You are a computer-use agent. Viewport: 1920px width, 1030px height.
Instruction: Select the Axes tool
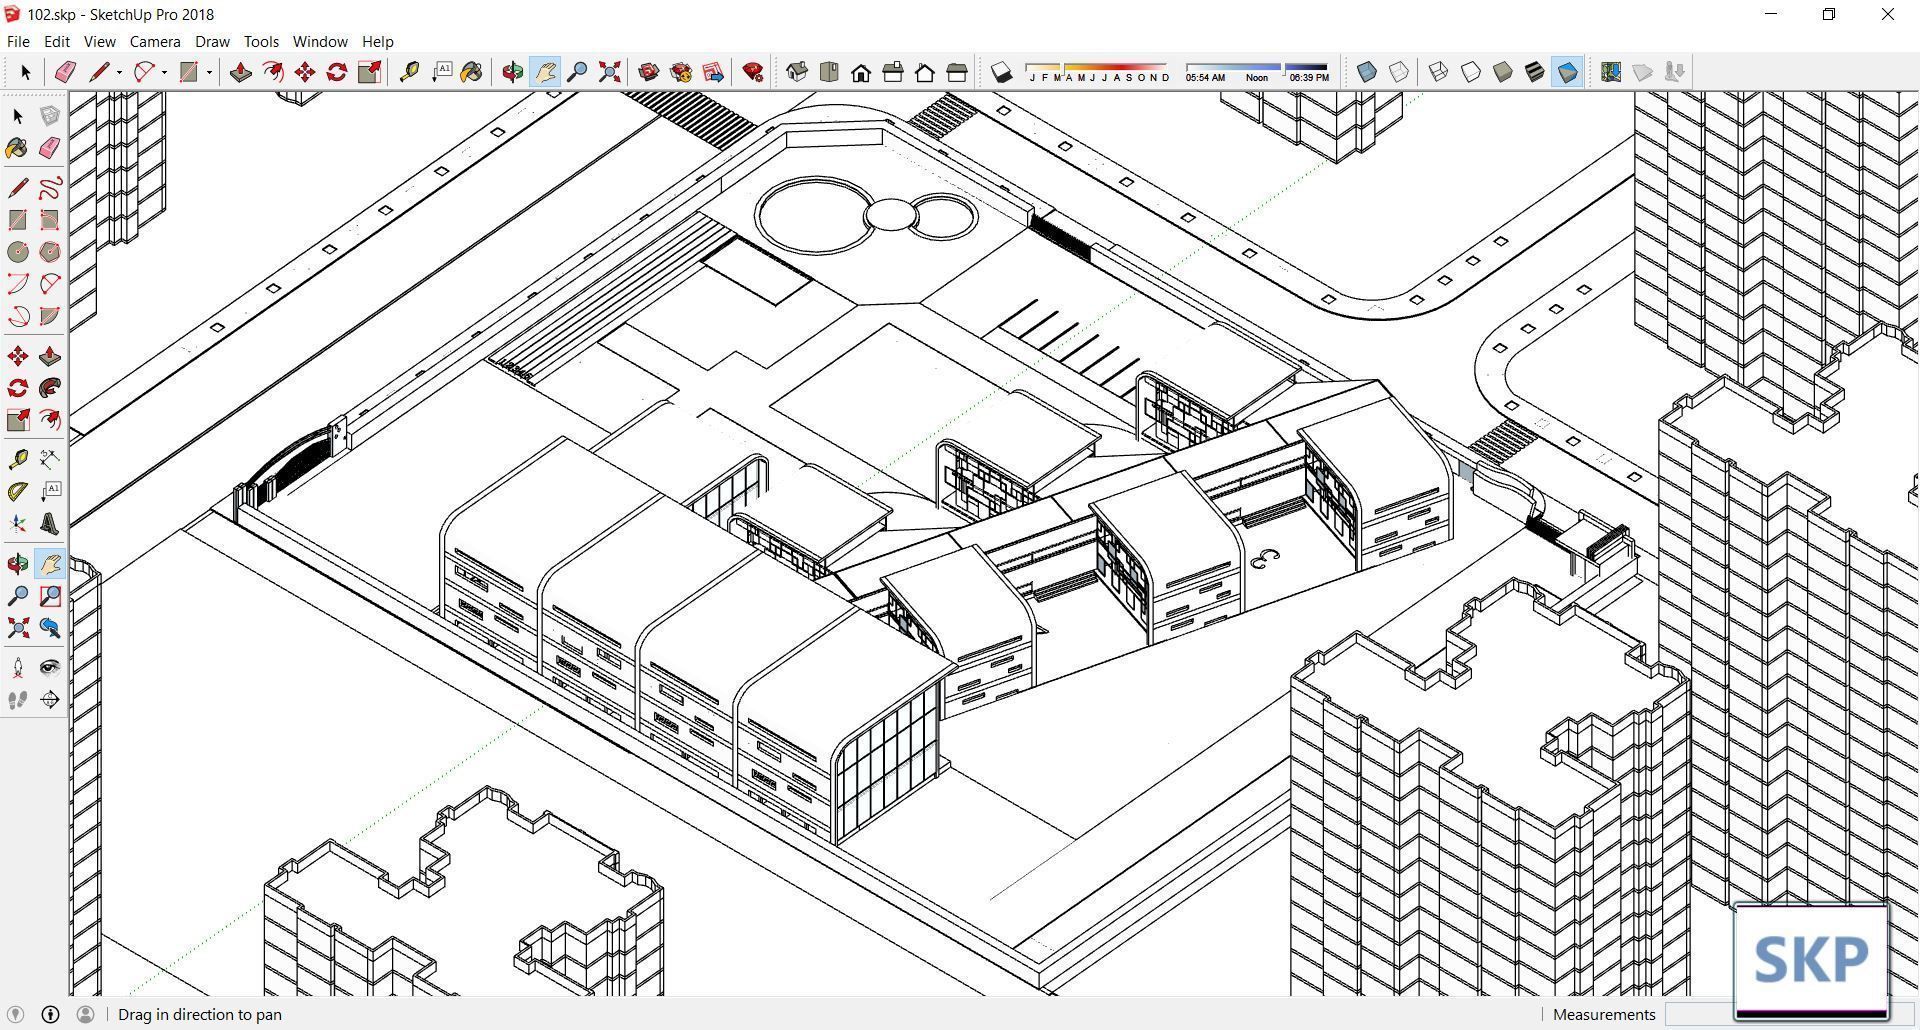click(x=18, y=523)
